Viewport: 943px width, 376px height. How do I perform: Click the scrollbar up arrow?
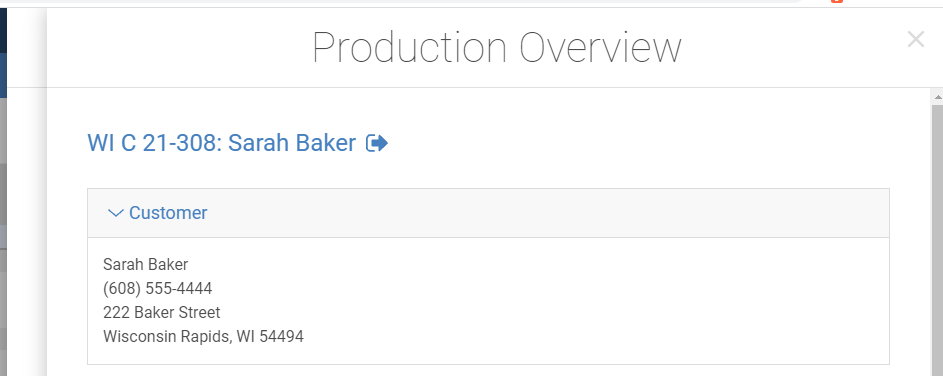pyautogui.click(x=938, y=96)
